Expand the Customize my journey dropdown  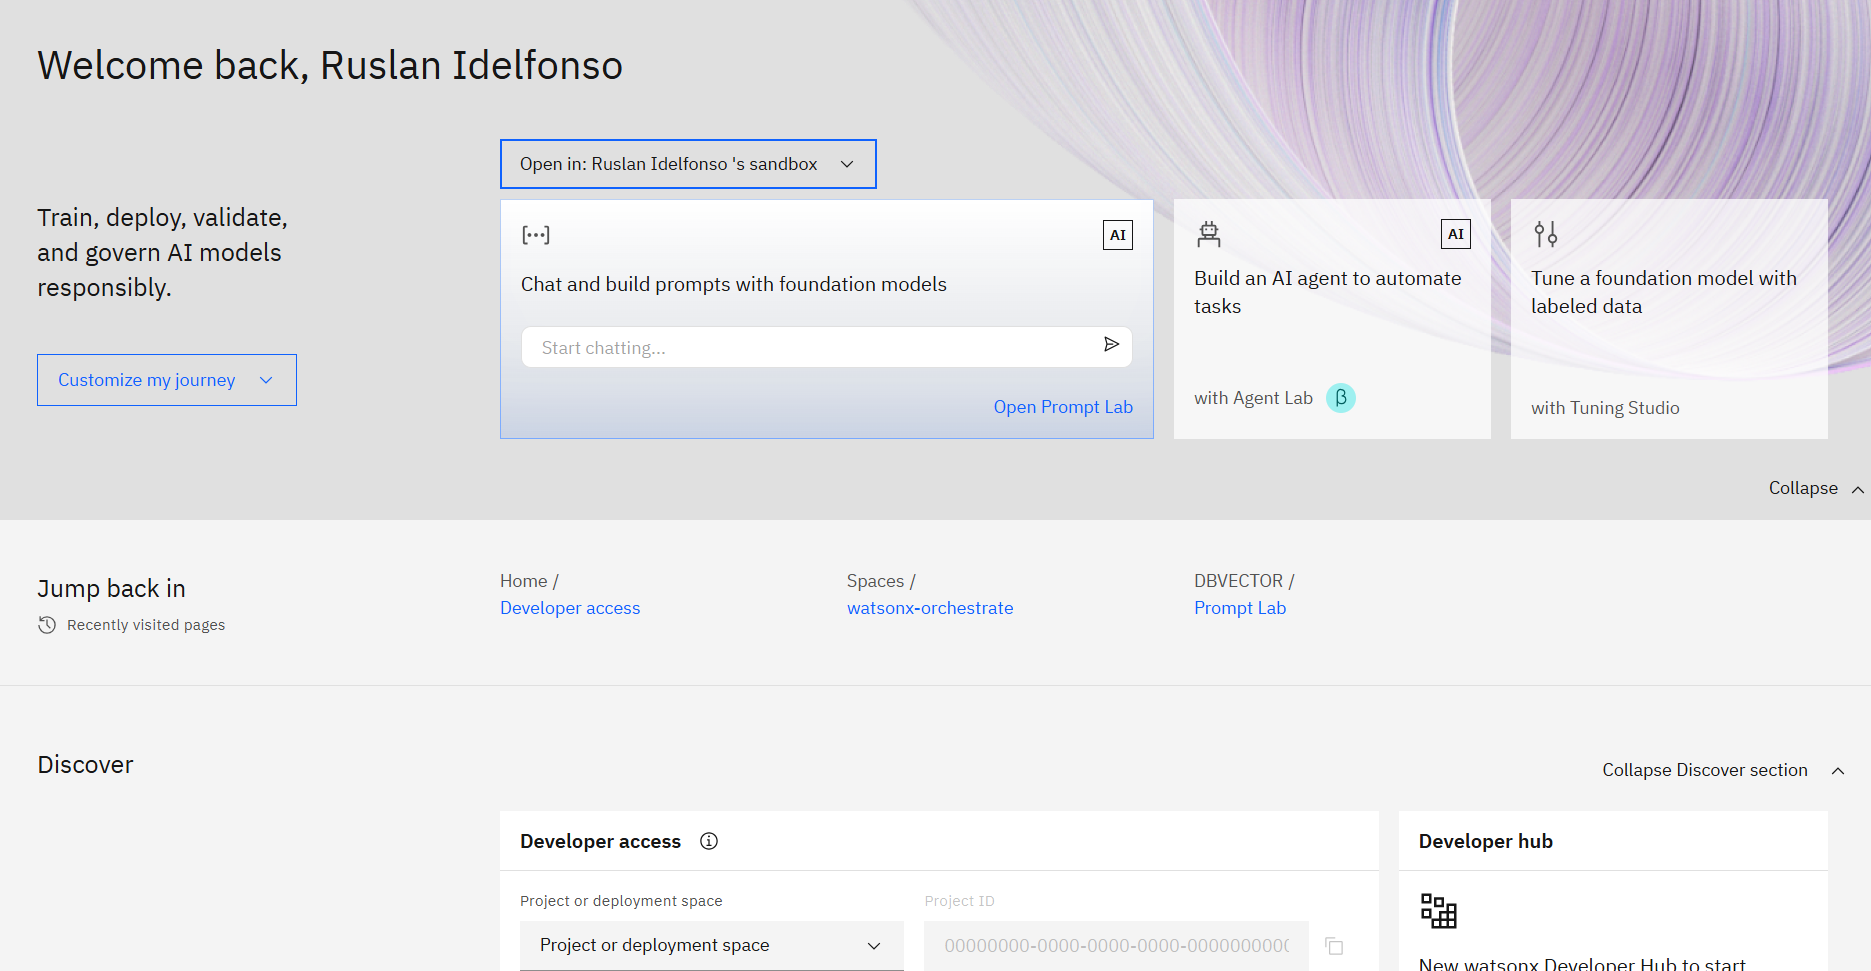(x=167, y=380)
